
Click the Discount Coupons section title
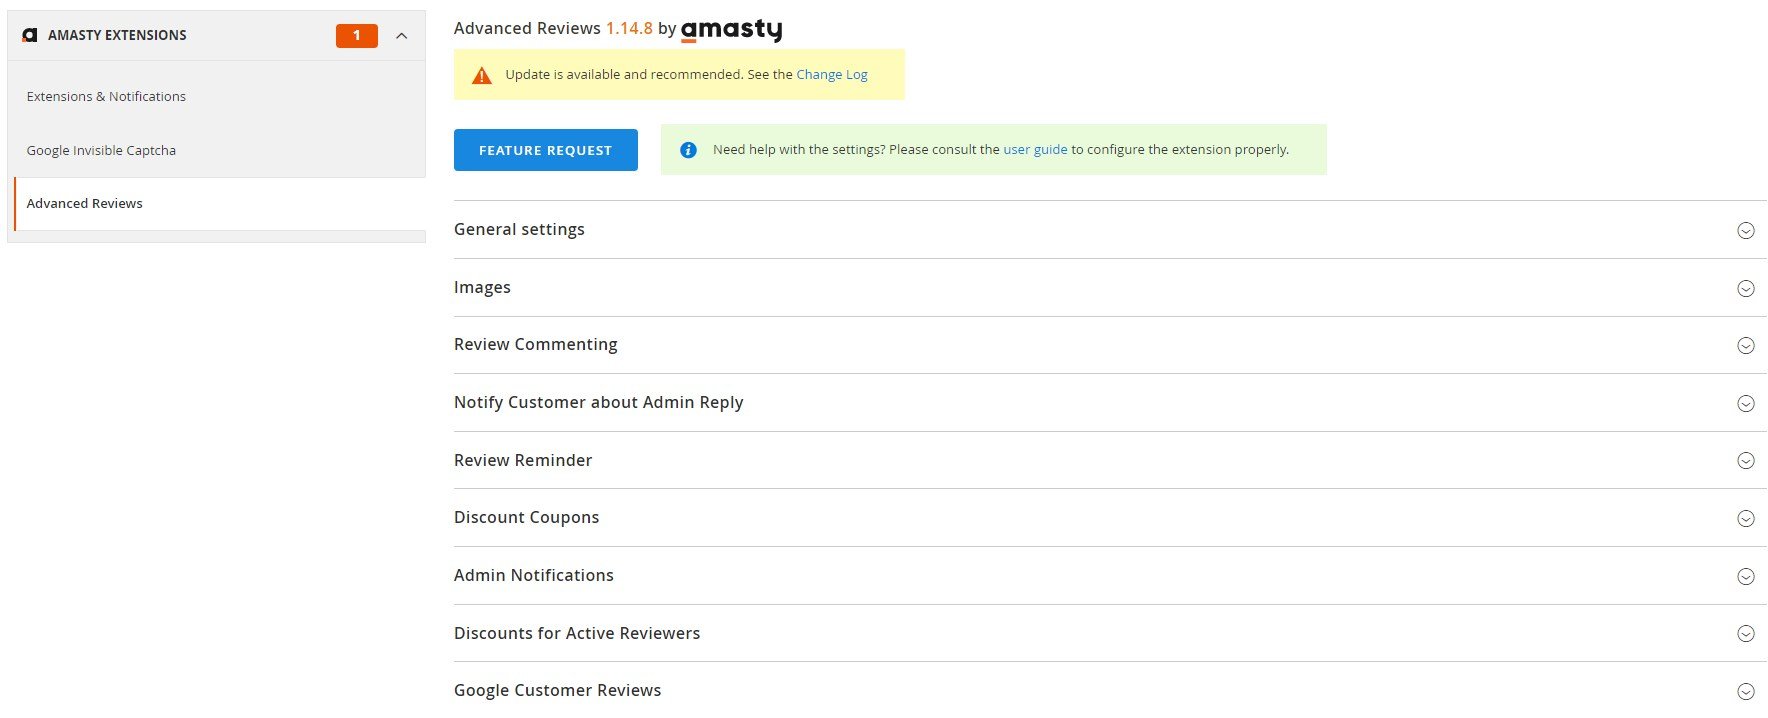(526, 517)
